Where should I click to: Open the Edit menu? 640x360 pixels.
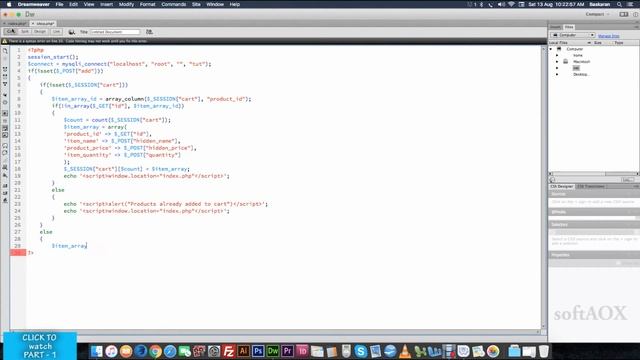click(x=73, y=4)
